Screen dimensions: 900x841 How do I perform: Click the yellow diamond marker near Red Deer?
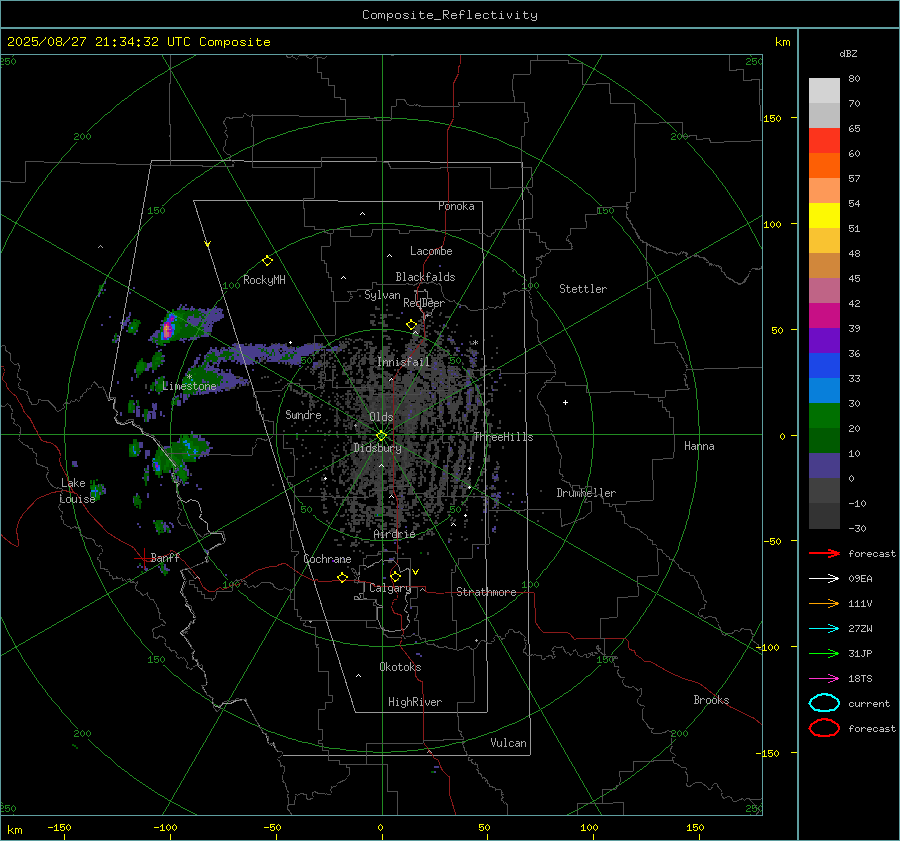pos(412,325)
